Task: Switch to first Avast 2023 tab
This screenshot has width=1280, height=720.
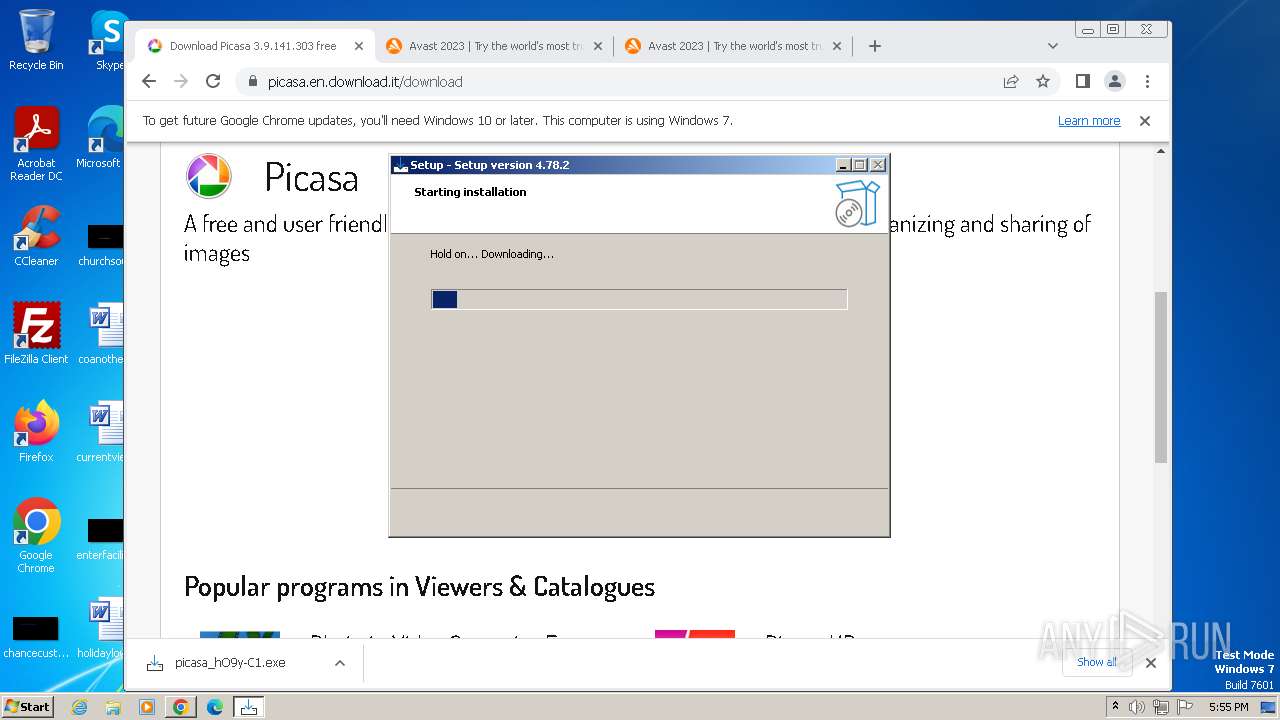Action: click(x=495, y=46)
